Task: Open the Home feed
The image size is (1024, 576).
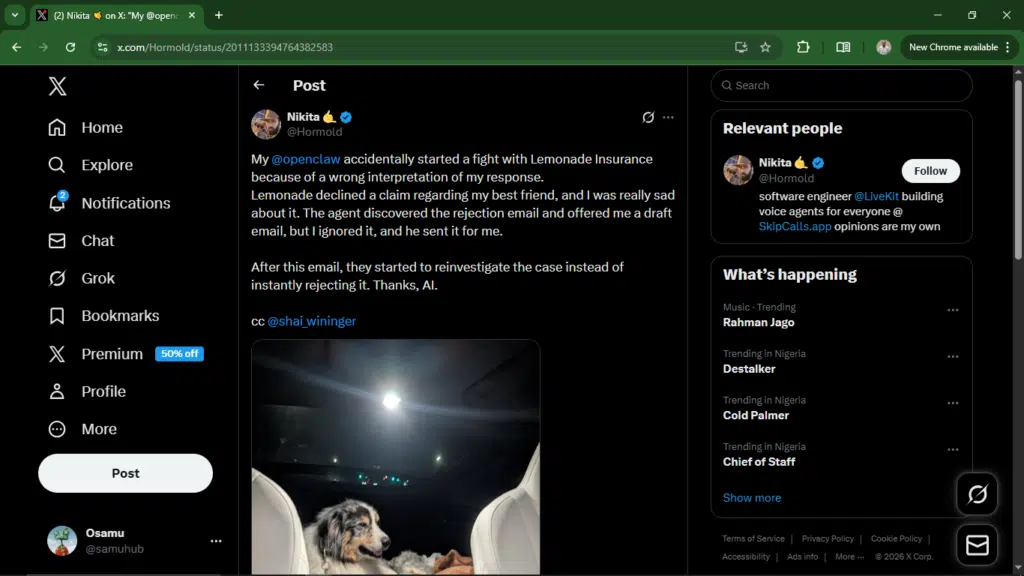Action: tap(100, 127)
